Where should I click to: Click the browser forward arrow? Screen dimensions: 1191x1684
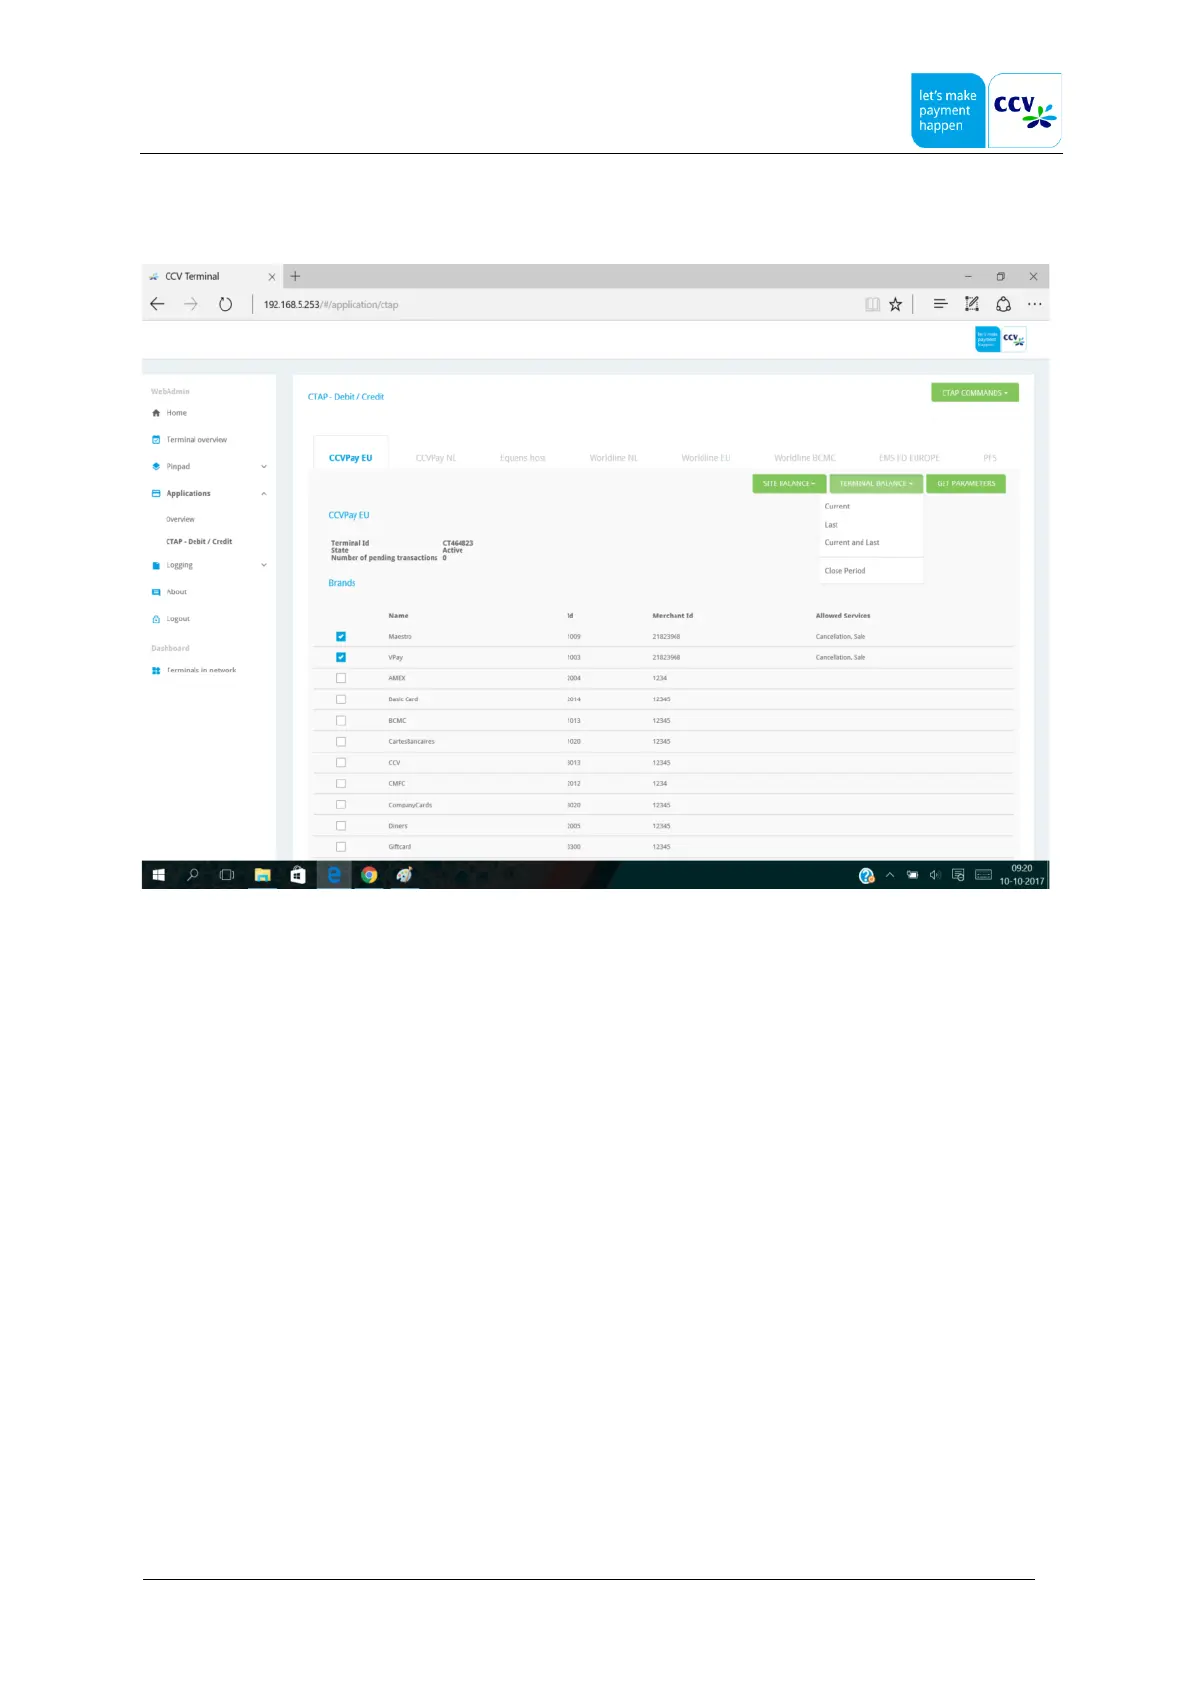click(x=191, y=304)
